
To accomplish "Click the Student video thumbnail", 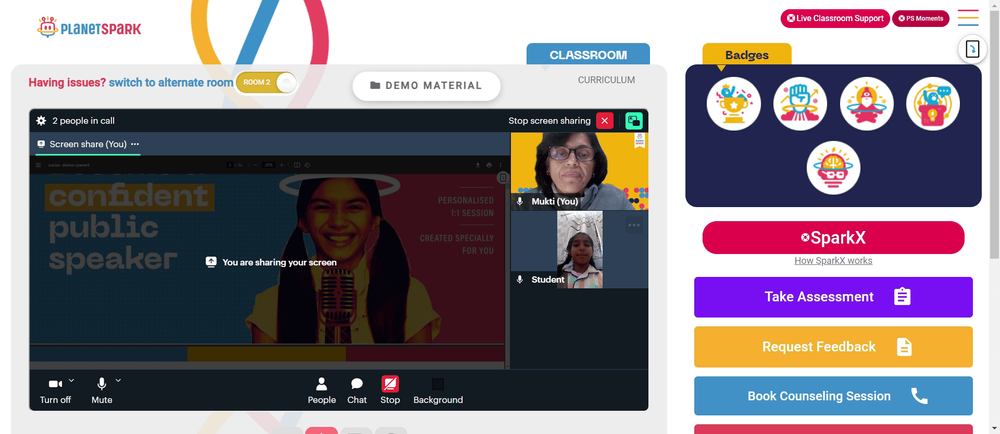I will [x=579, y=249].
